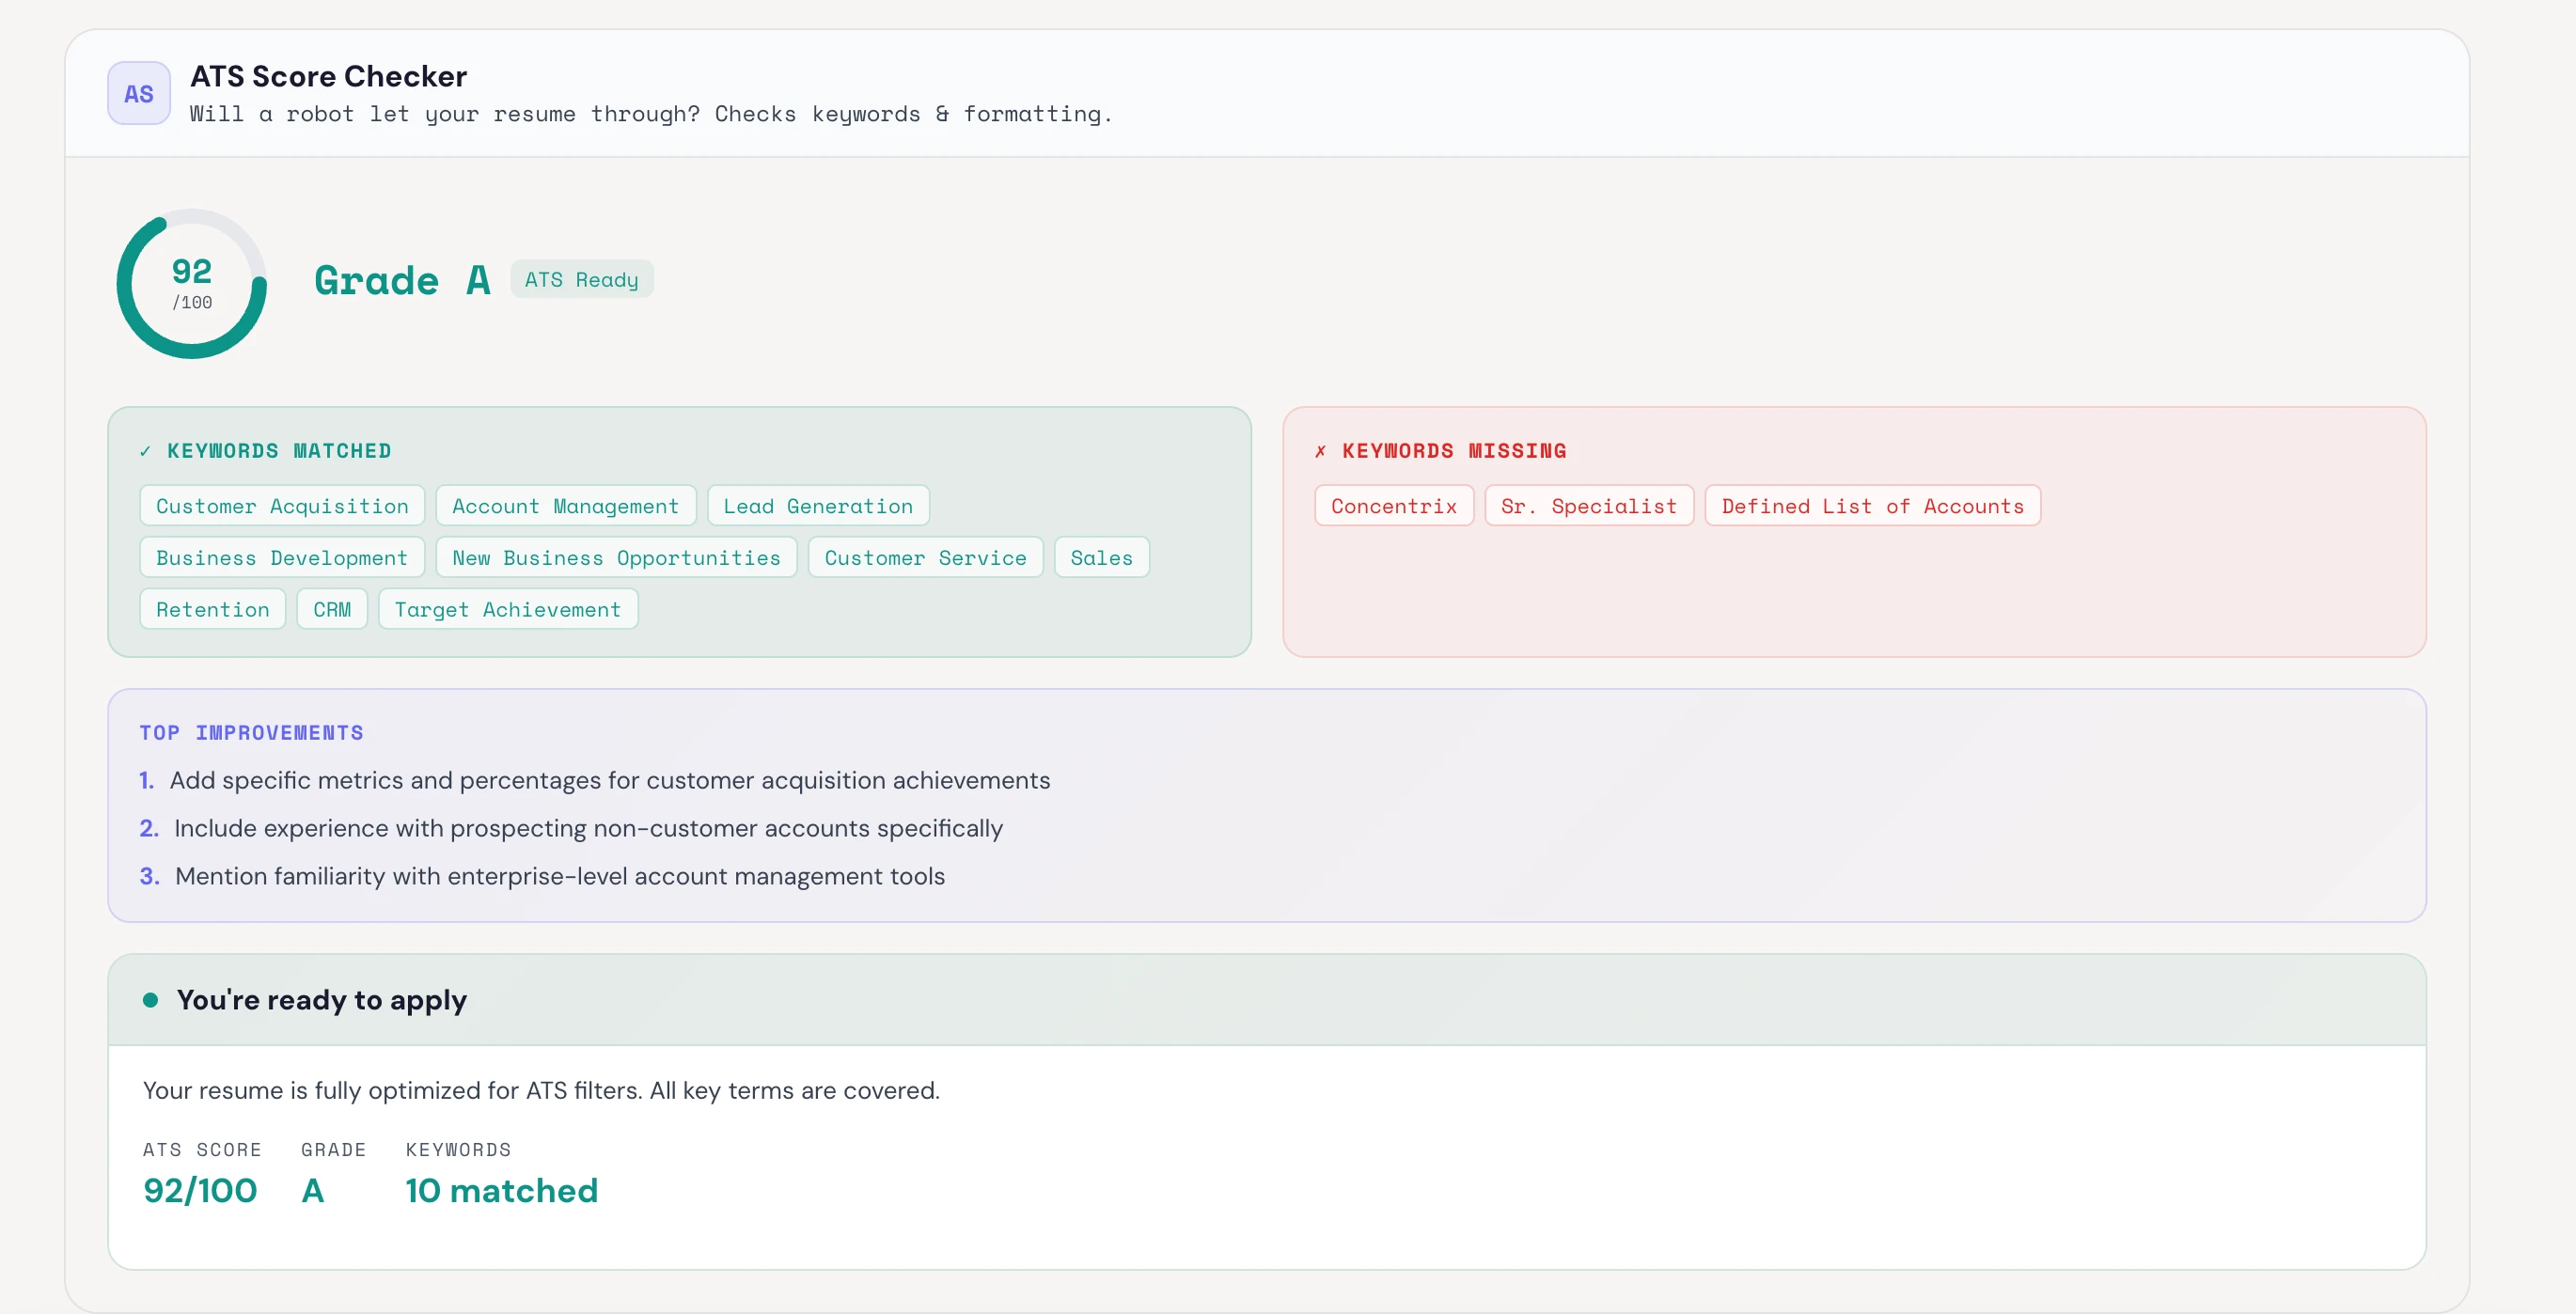The height and width of the screenshot is (1314, 2576).
Task: Click the missing Concentrix keyword tag
Action: tap(1393, 506)
